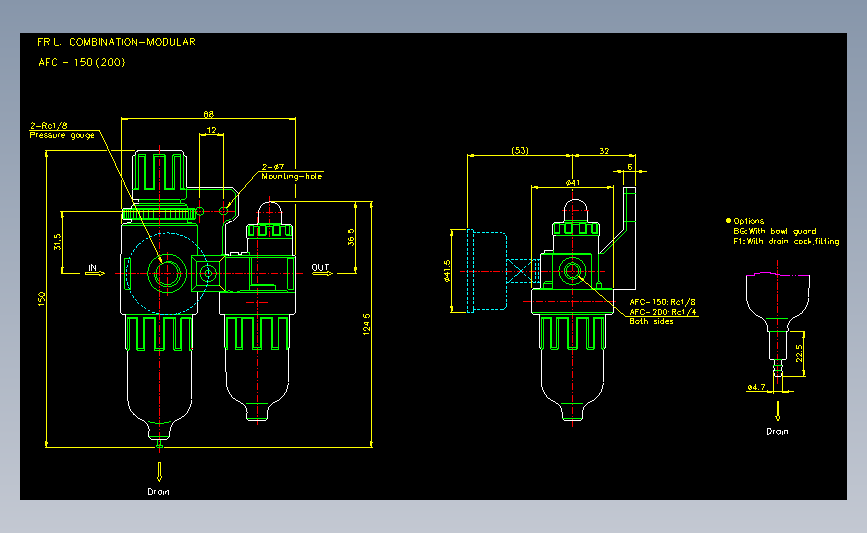Click the dashed cyan pressure gauge outline in side view
The width and height of the screenshot is (867, 533).
487,271
